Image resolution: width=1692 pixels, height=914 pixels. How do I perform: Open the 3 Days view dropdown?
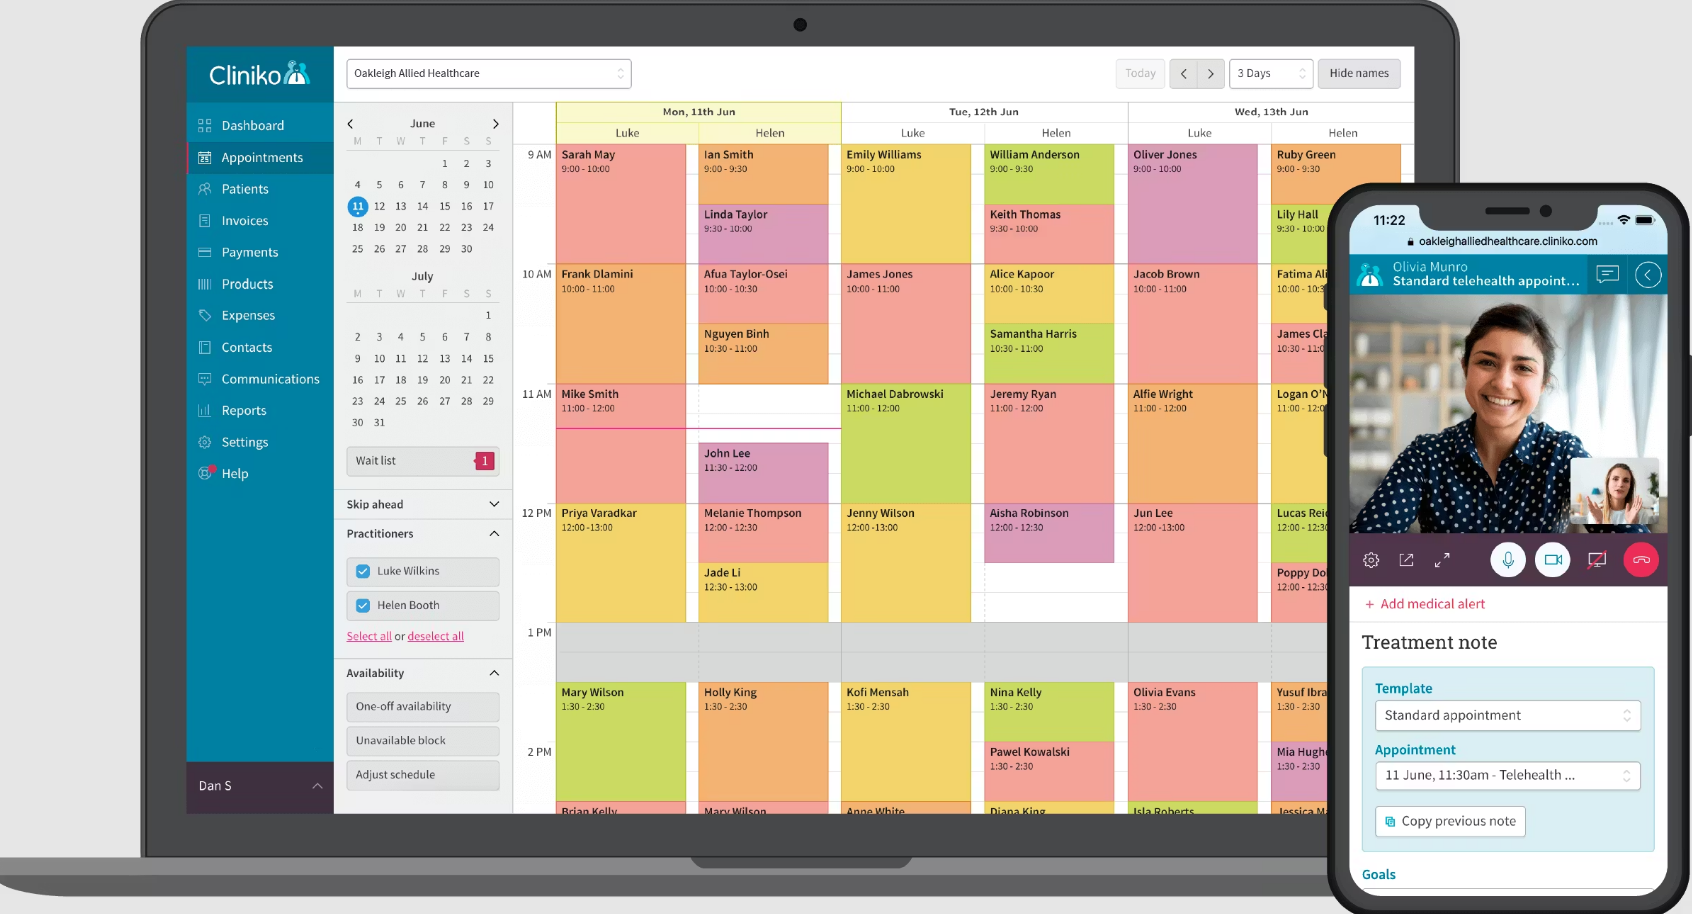coord(1271,73)
